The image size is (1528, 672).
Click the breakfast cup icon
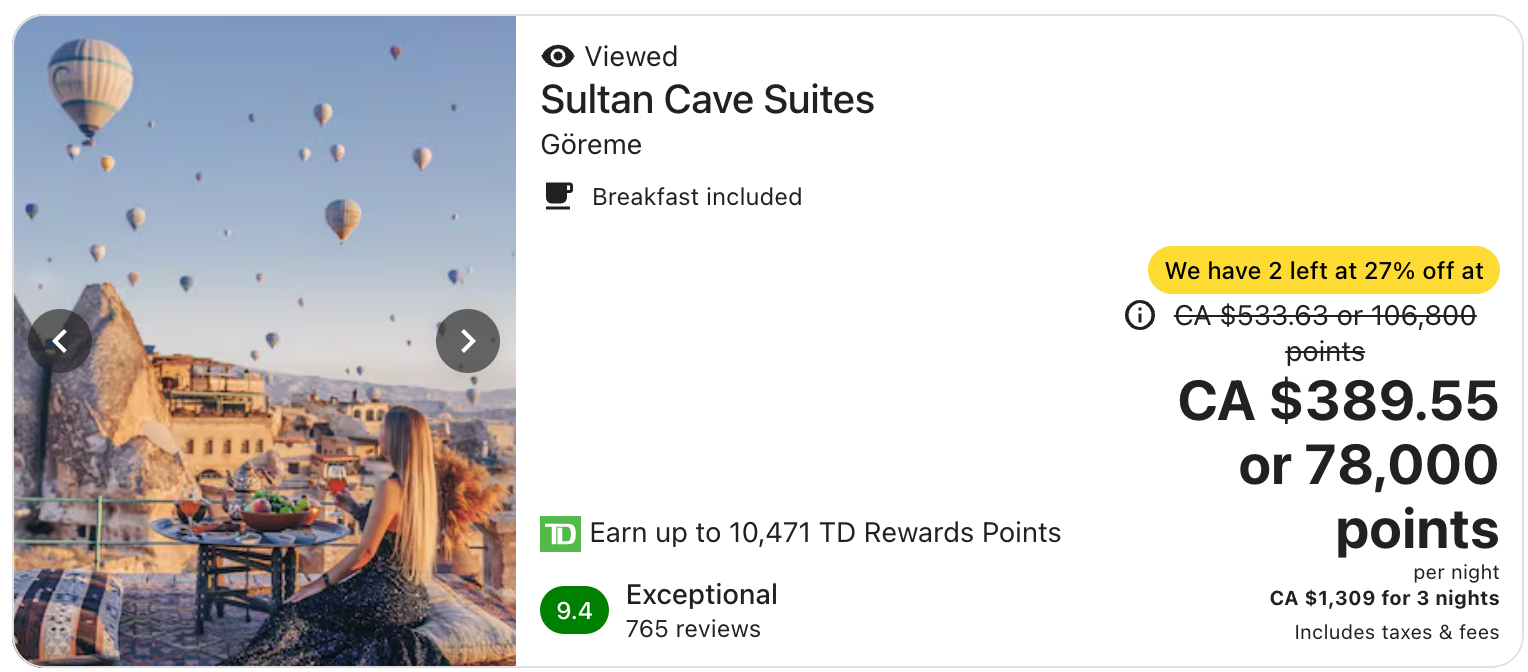click(x=558, y=196)
